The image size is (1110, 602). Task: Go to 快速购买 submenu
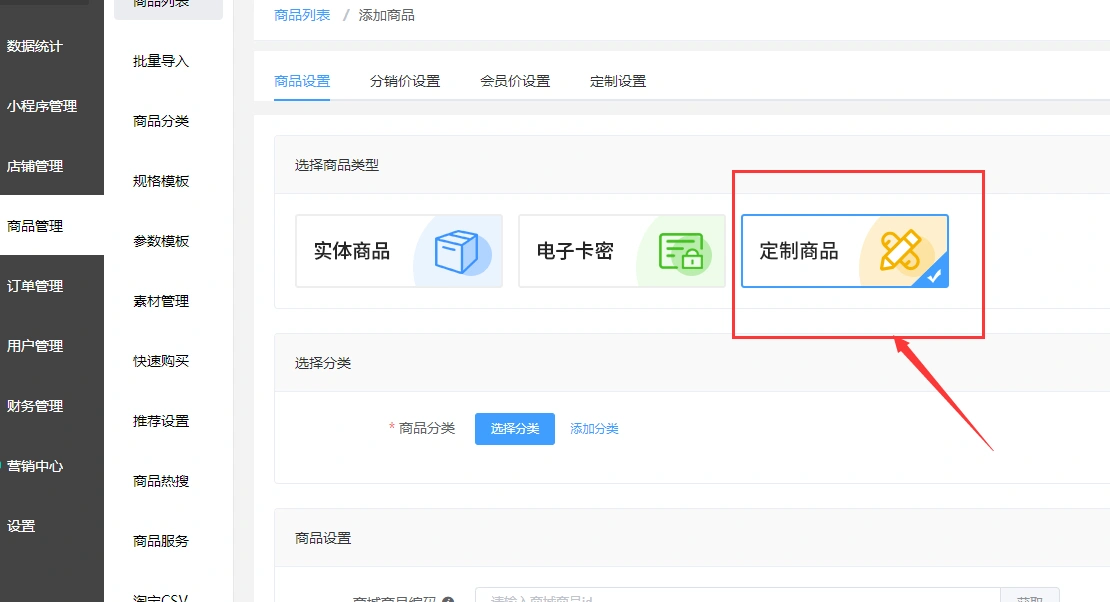(x=161, y=361)
